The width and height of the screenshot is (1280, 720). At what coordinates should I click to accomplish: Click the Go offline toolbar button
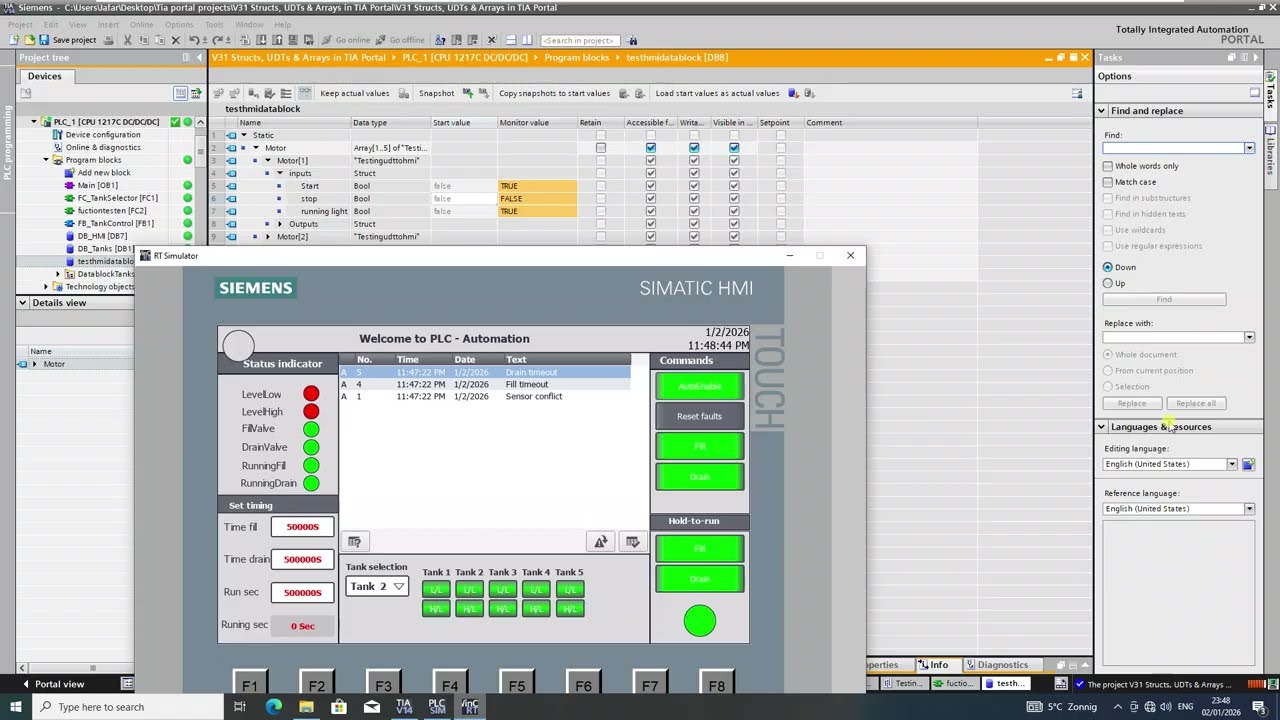click(x=400, y=40)
